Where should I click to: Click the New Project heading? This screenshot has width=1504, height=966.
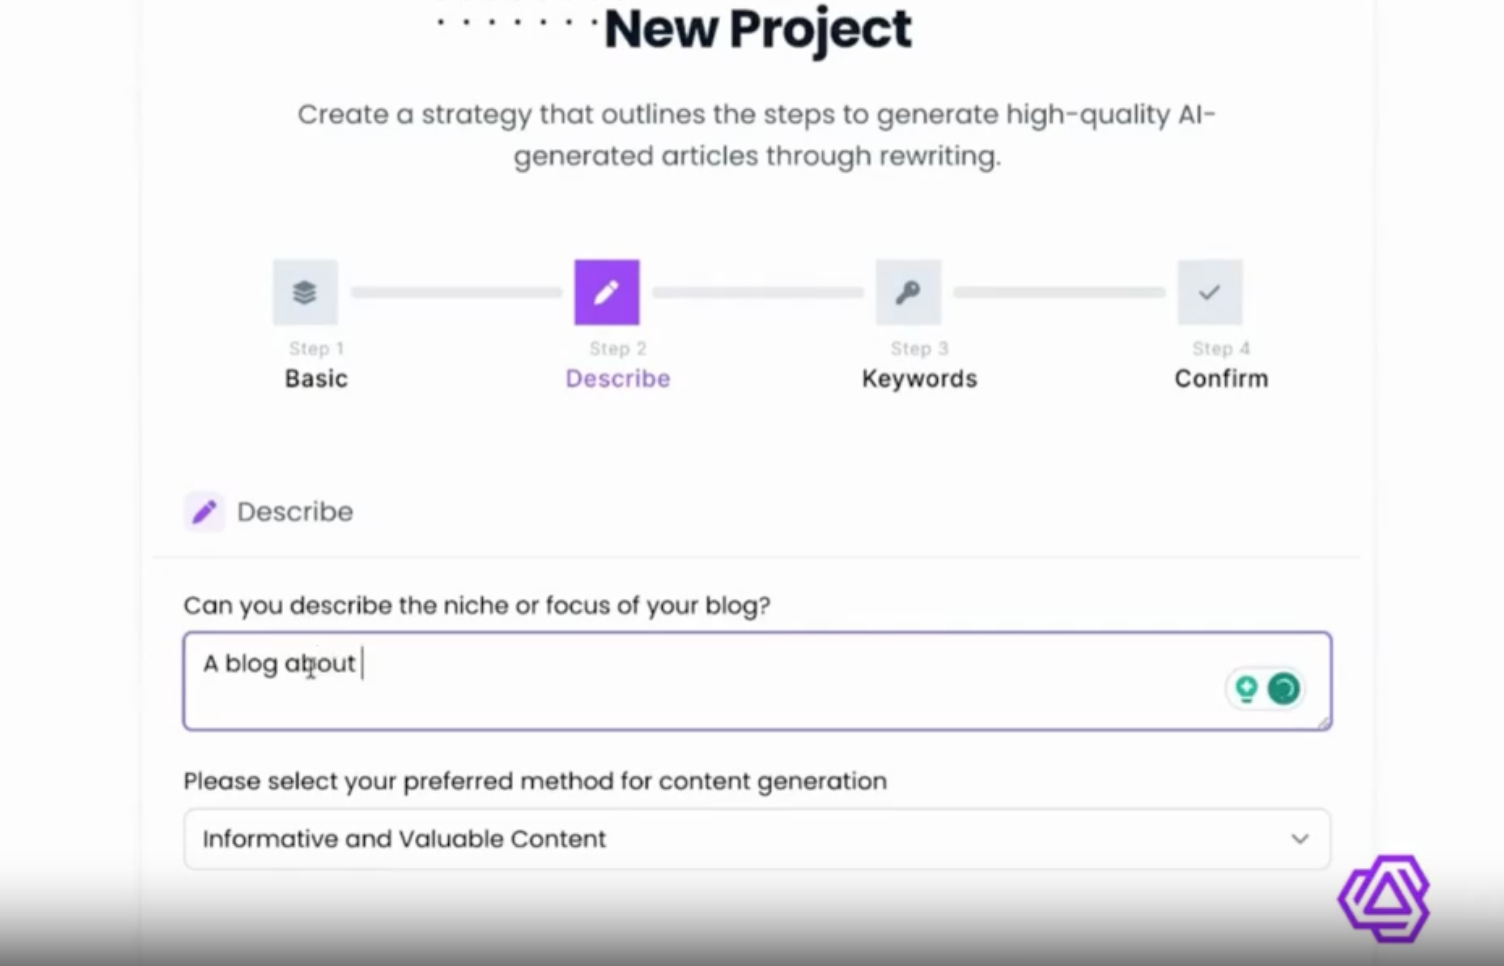click(757, 29)
